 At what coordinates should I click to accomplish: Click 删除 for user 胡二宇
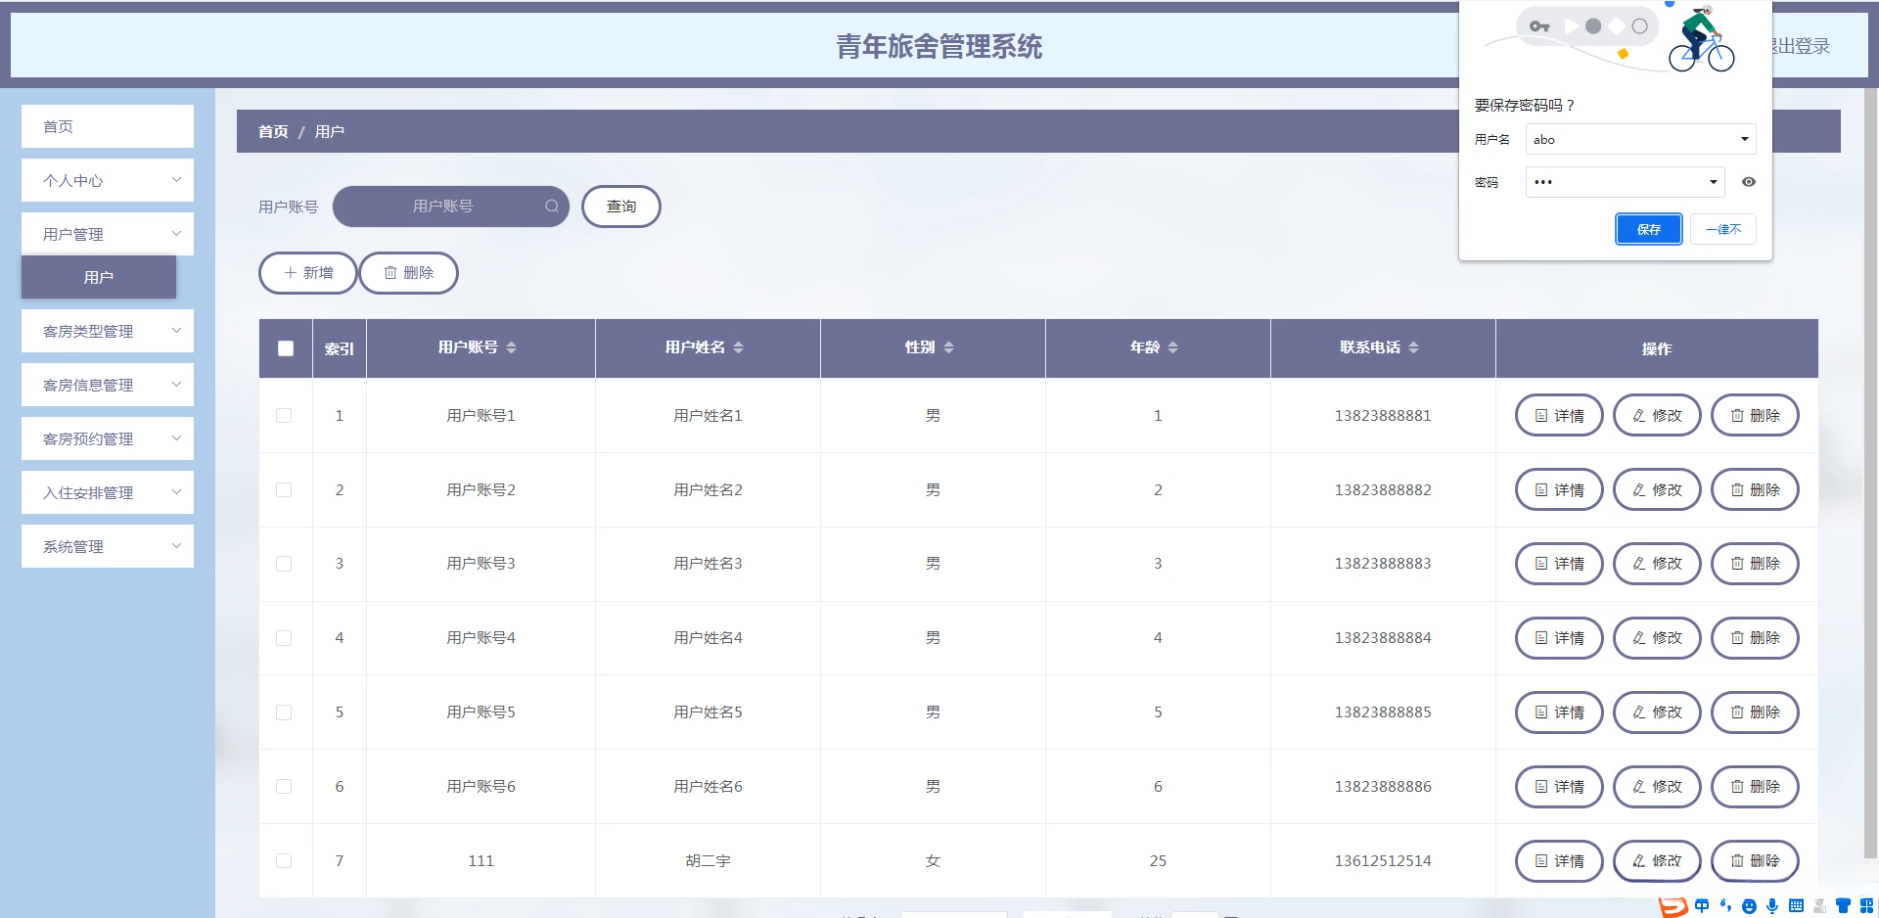pyautogui.click(x=1755, y=861)
